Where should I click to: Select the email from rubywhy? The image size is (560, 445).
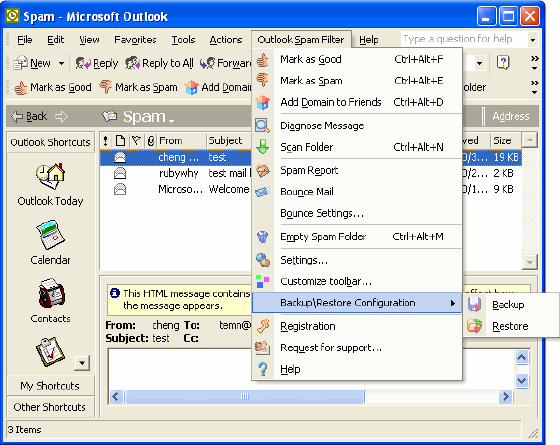tap(311, 173)
